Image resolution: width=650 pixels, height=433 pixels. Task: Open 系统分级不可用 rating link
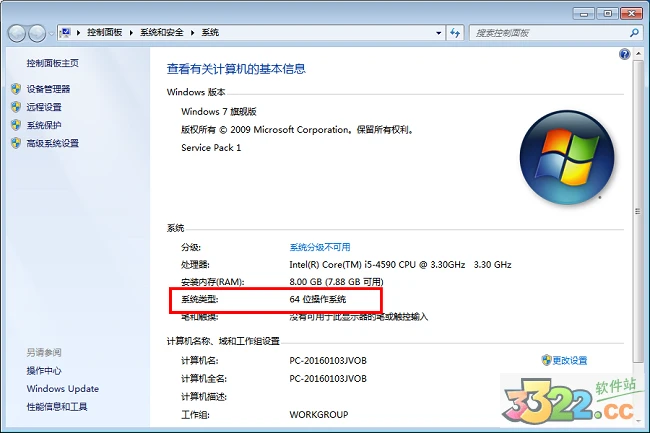point(320,247)
